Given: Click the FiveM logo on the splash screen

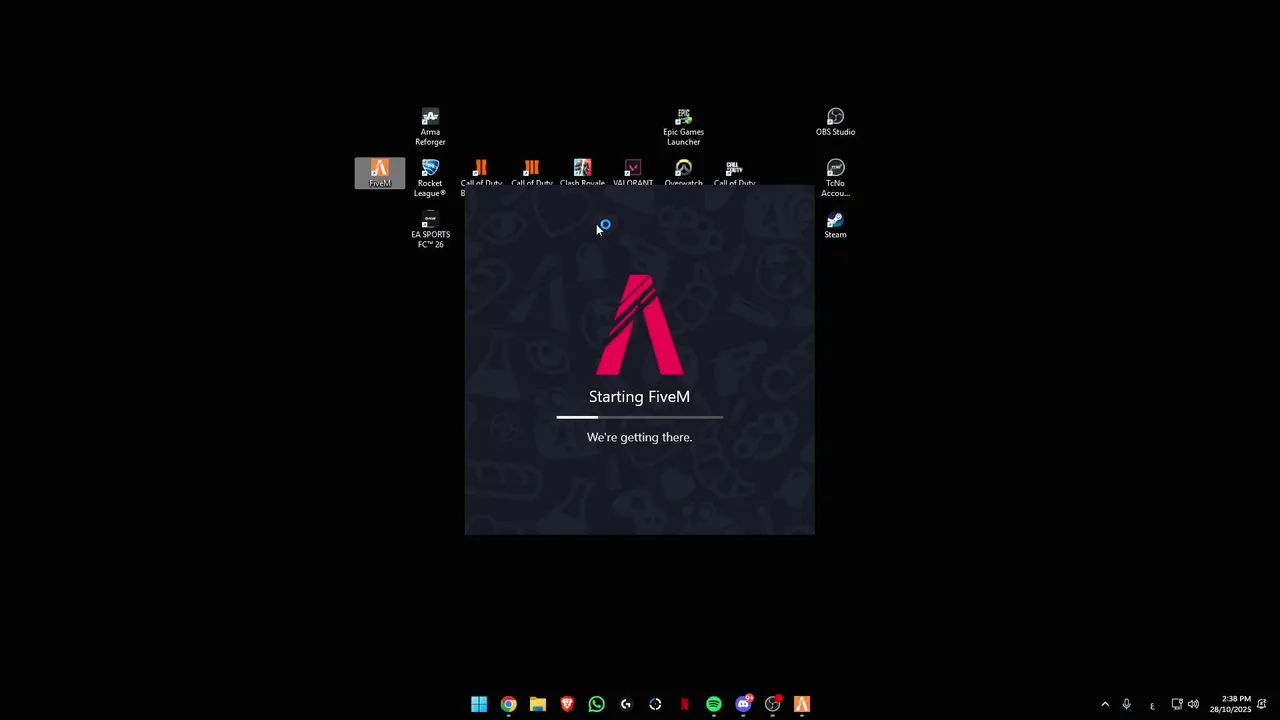Looking at the screenshot, I should [x=640, y=325].
